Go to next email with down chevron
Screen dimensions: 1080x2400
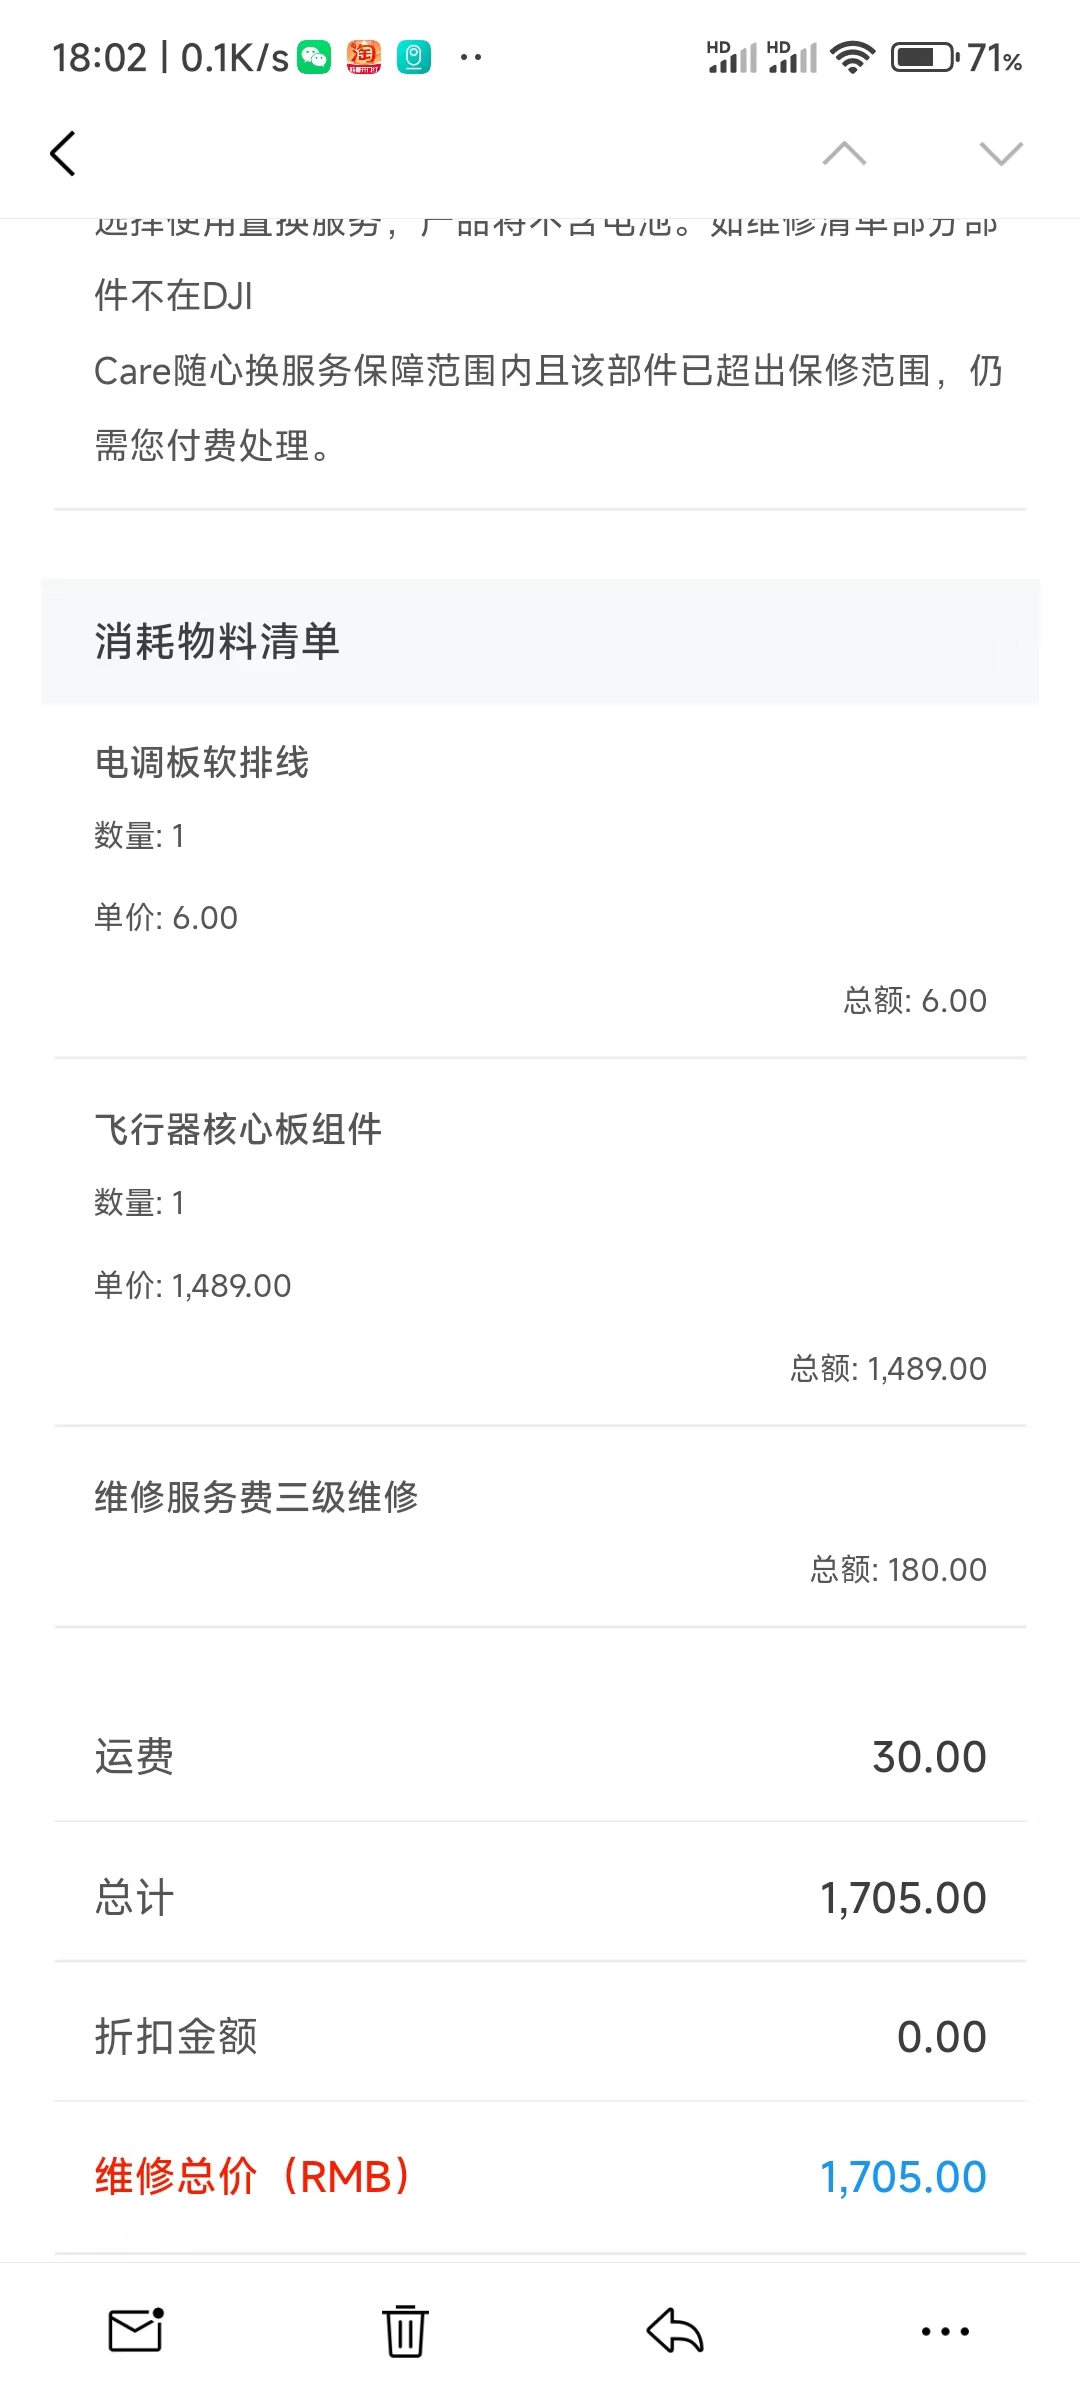(1001, 154)
